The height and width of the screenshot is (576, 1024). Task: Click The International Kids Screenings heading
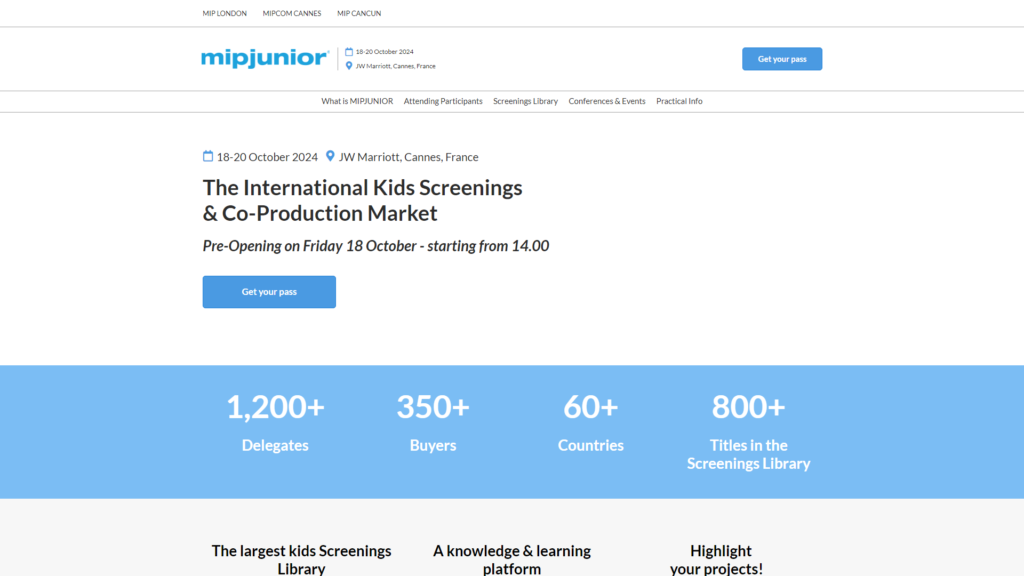pyautogui.click(x=362, y=200)
